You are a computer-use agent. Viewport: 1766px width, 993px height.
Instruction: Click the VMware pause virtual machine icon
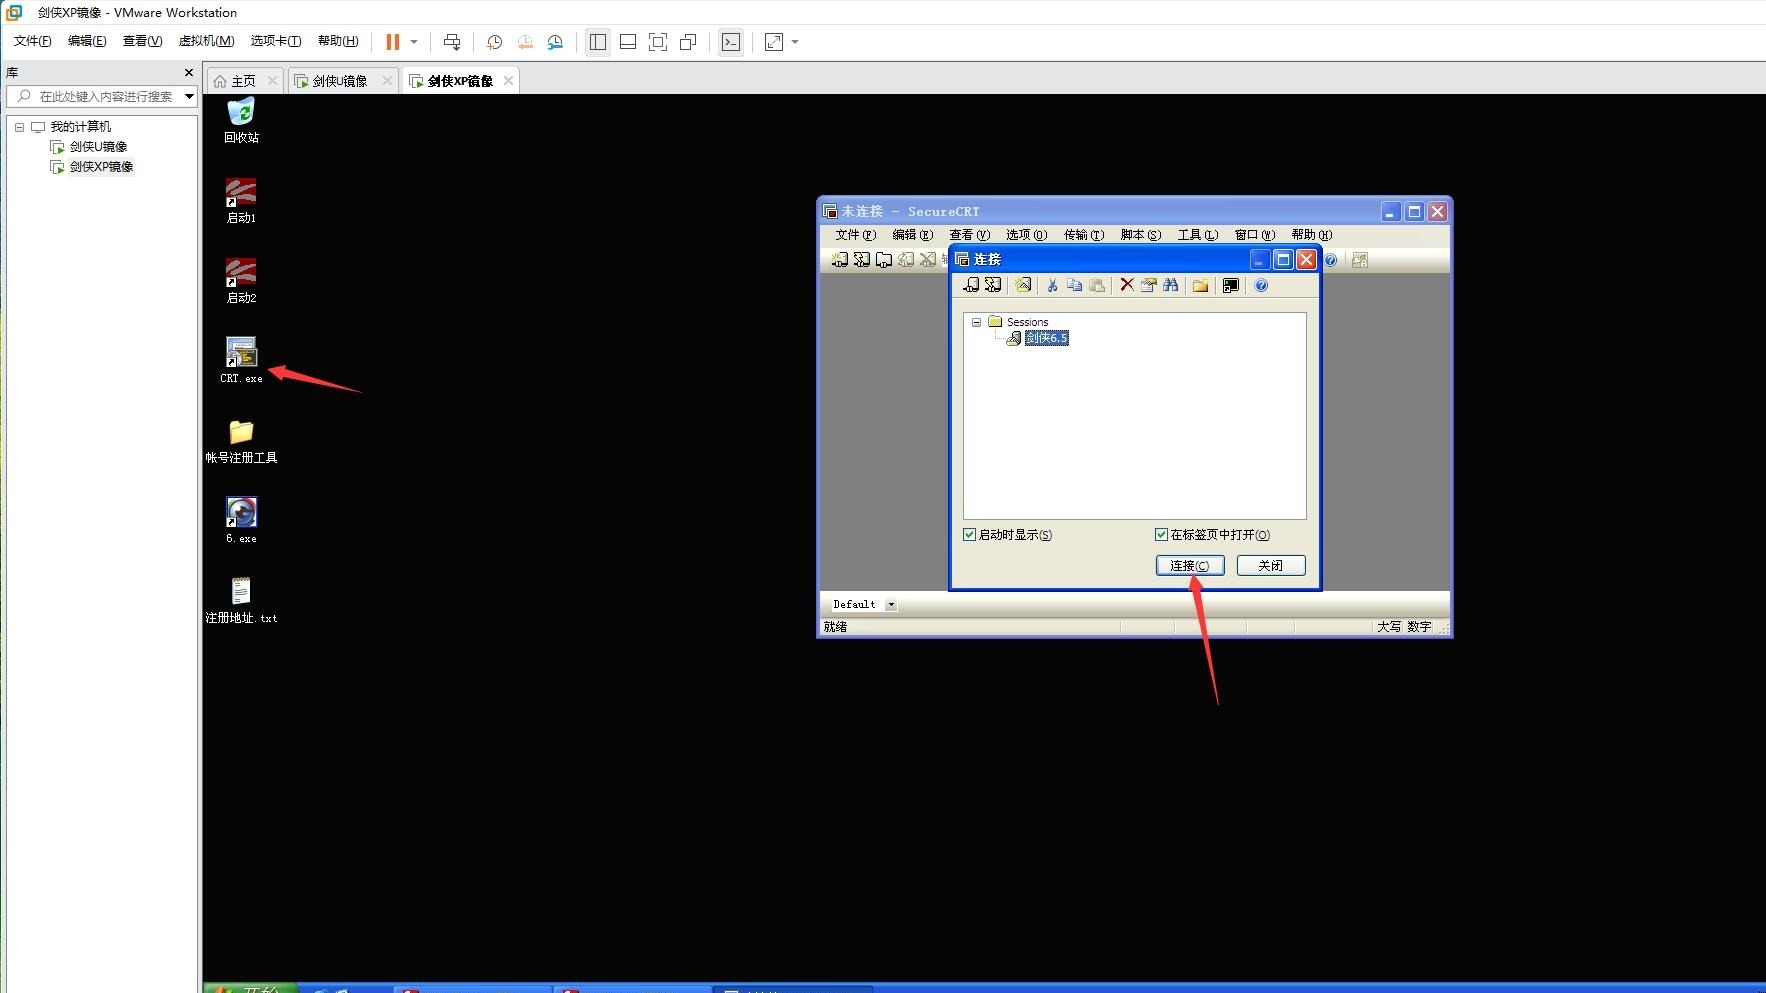[x=393, y=42]
